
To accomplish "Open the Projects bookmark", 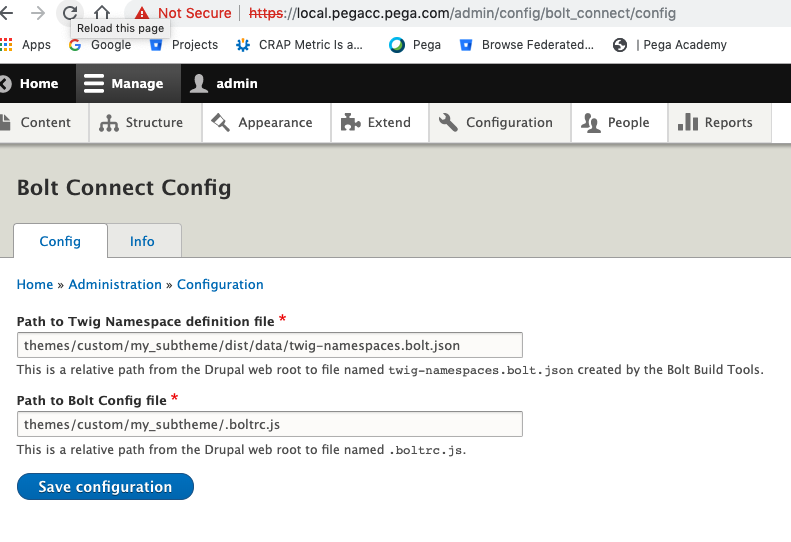I will click(184, 45).
